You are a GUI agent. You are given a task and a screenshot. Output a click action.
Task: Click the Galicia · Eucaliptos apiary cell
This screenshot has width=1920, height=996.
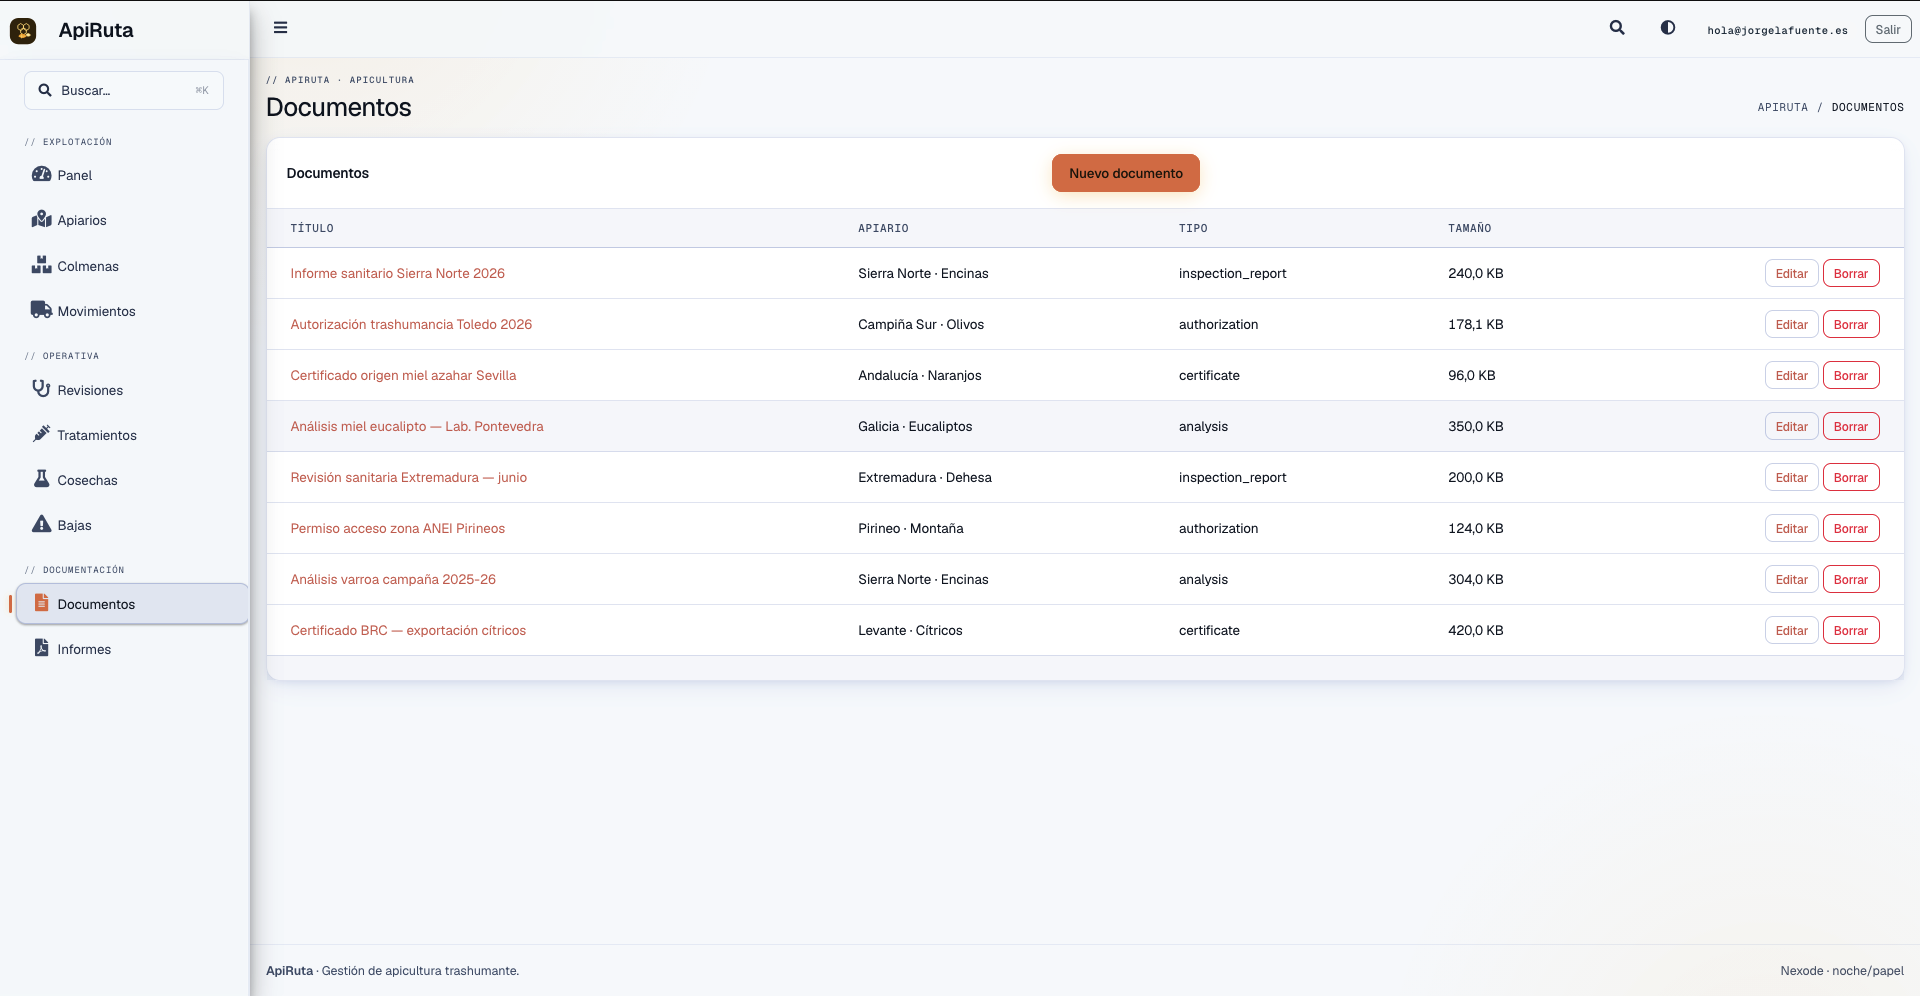915,426
